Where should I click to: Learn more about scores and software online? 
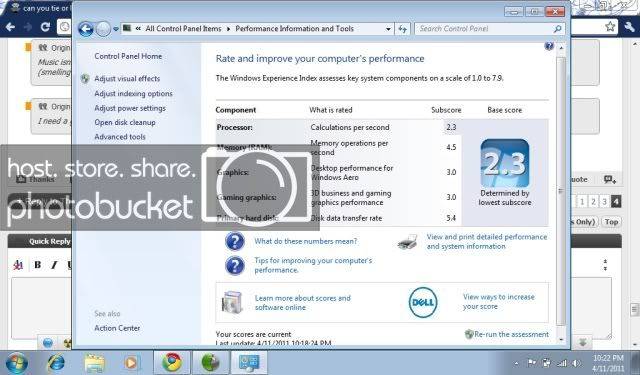click(x=302, y=303)
